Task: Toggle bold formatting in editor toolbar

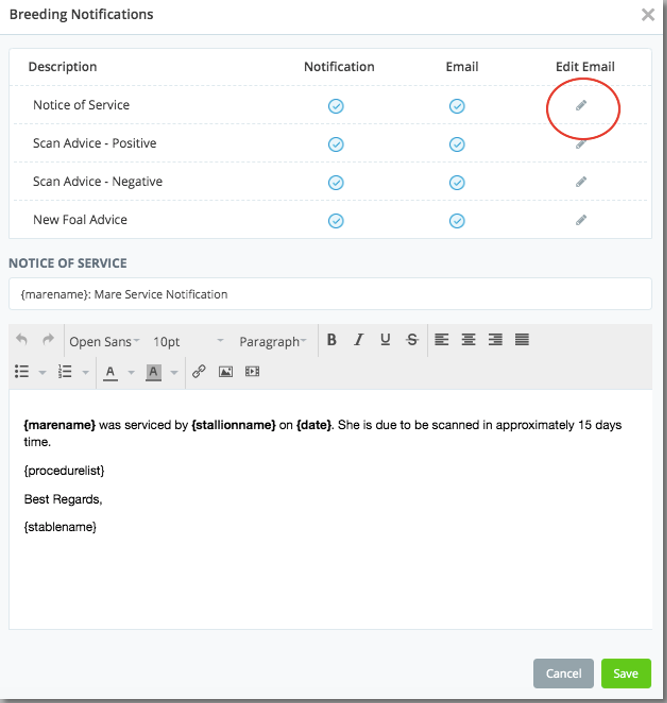Action: [x=332, y=340]
